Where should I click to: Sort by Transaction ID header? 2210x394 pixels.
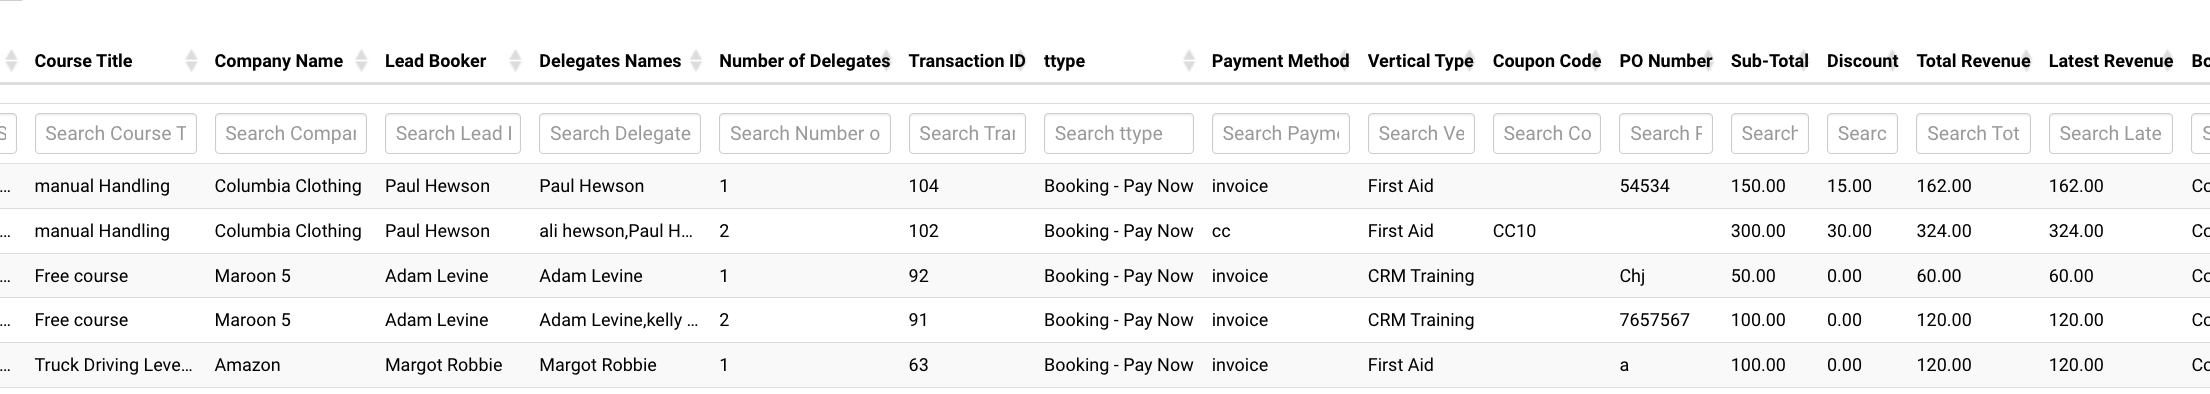[x=967, y=61]
